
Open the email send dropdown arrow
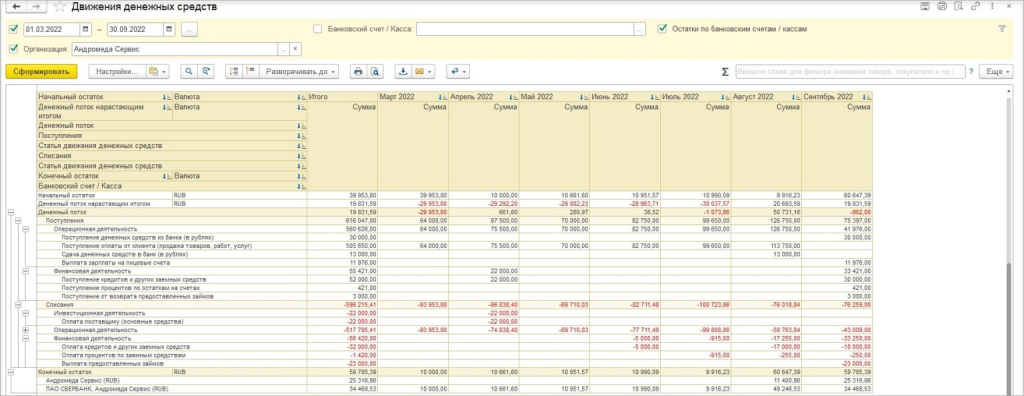coord(430,72)
